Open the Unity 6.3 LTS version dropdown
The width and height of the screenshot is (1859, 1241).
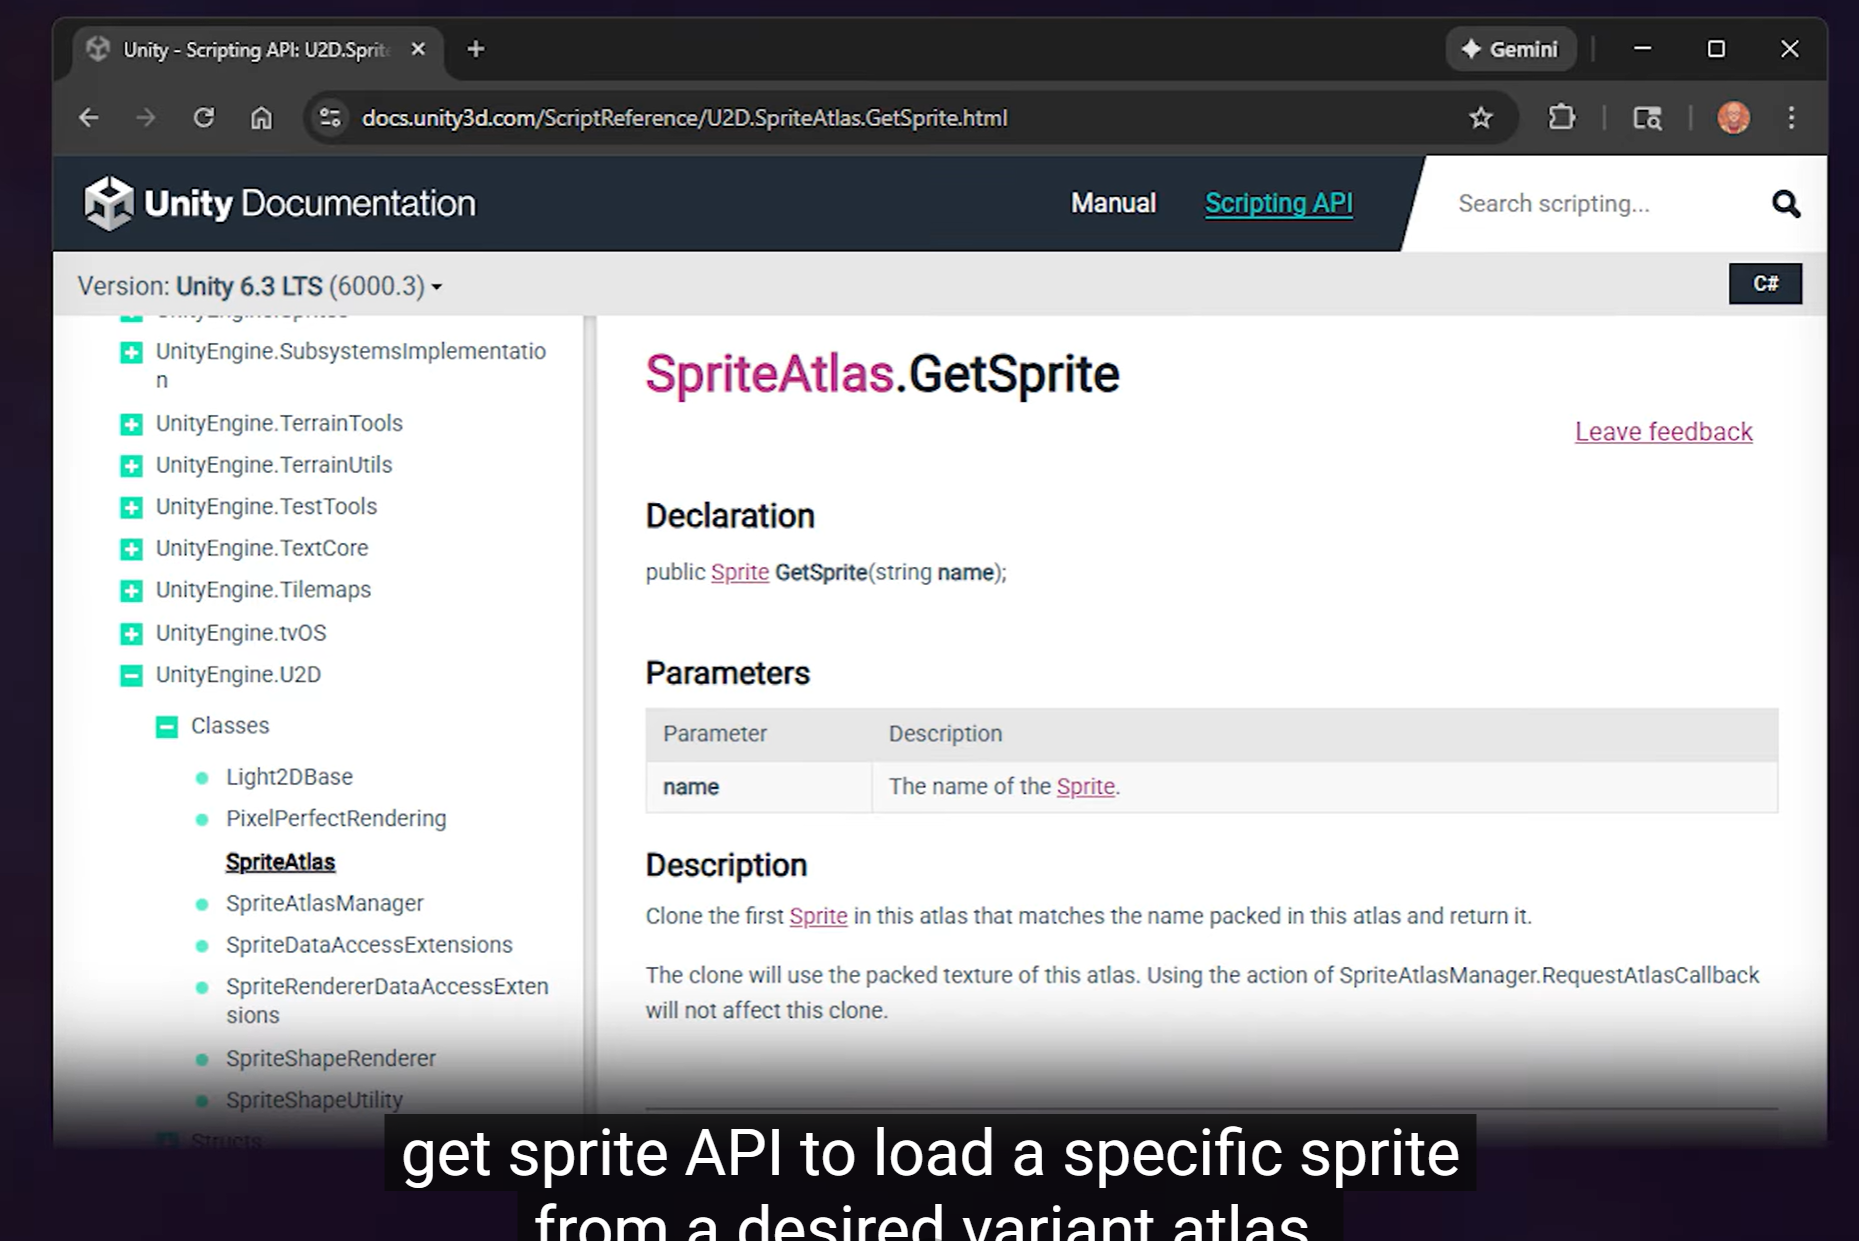(260, 286)
